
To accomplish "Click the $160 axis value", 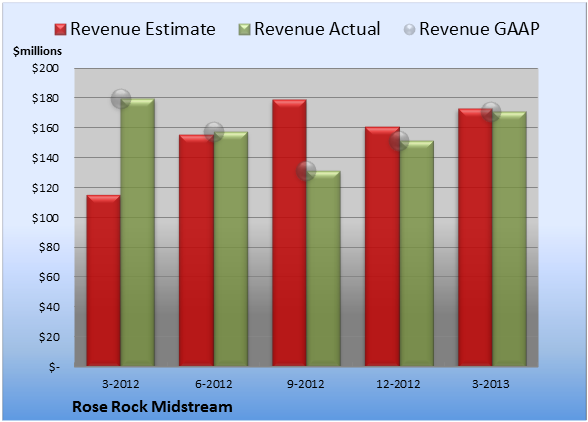I will coord(45,128).
